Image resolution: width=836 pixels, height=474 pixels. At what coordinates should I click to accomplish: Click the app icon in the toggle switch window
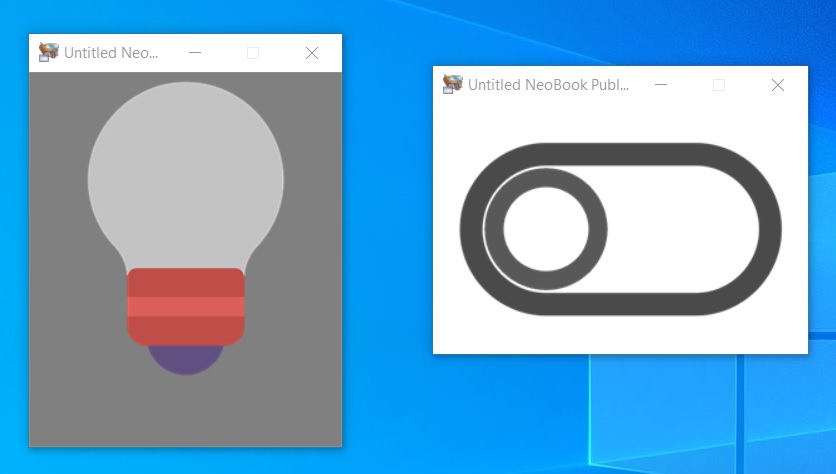tap(453, 84)
